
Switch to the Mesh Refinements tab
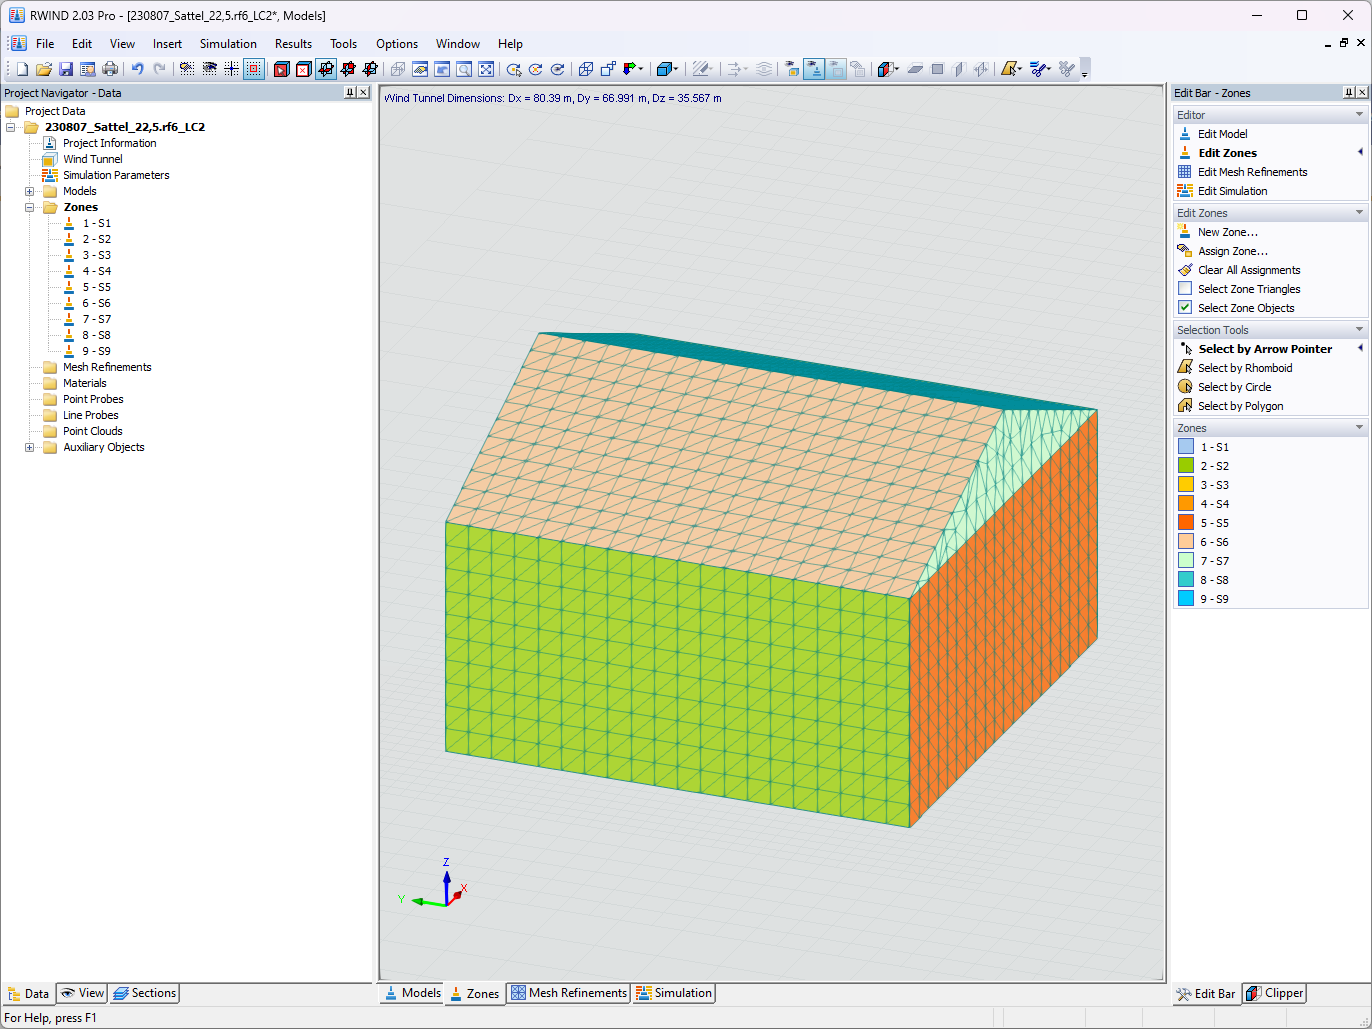click(568, 993)
